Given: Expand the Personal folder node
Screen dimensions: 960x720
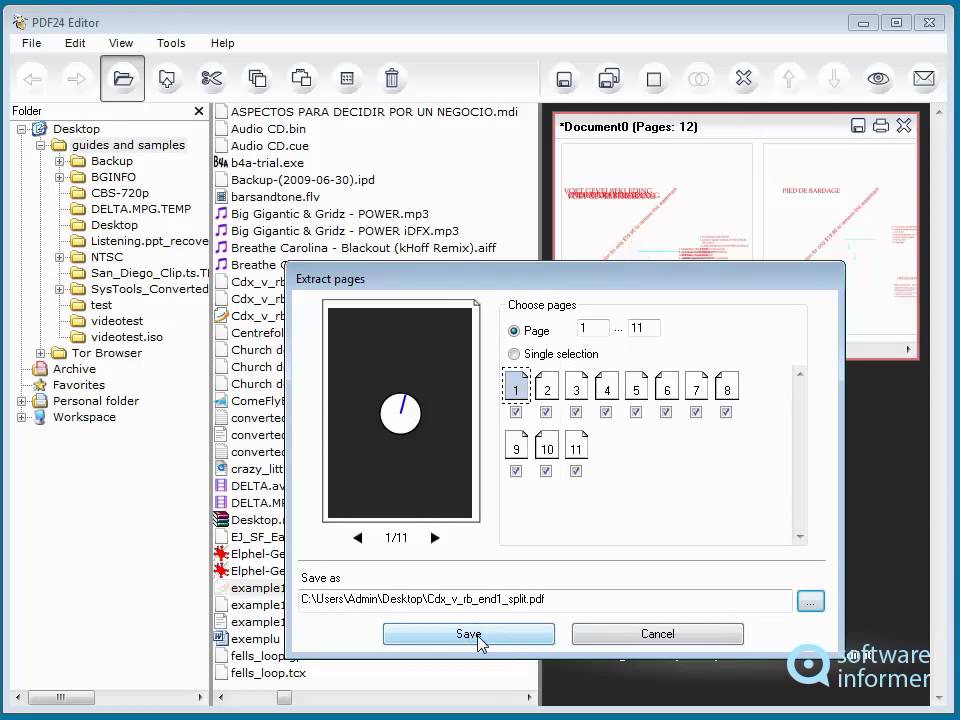Looking at the screenshot, I should pos(21,401).
